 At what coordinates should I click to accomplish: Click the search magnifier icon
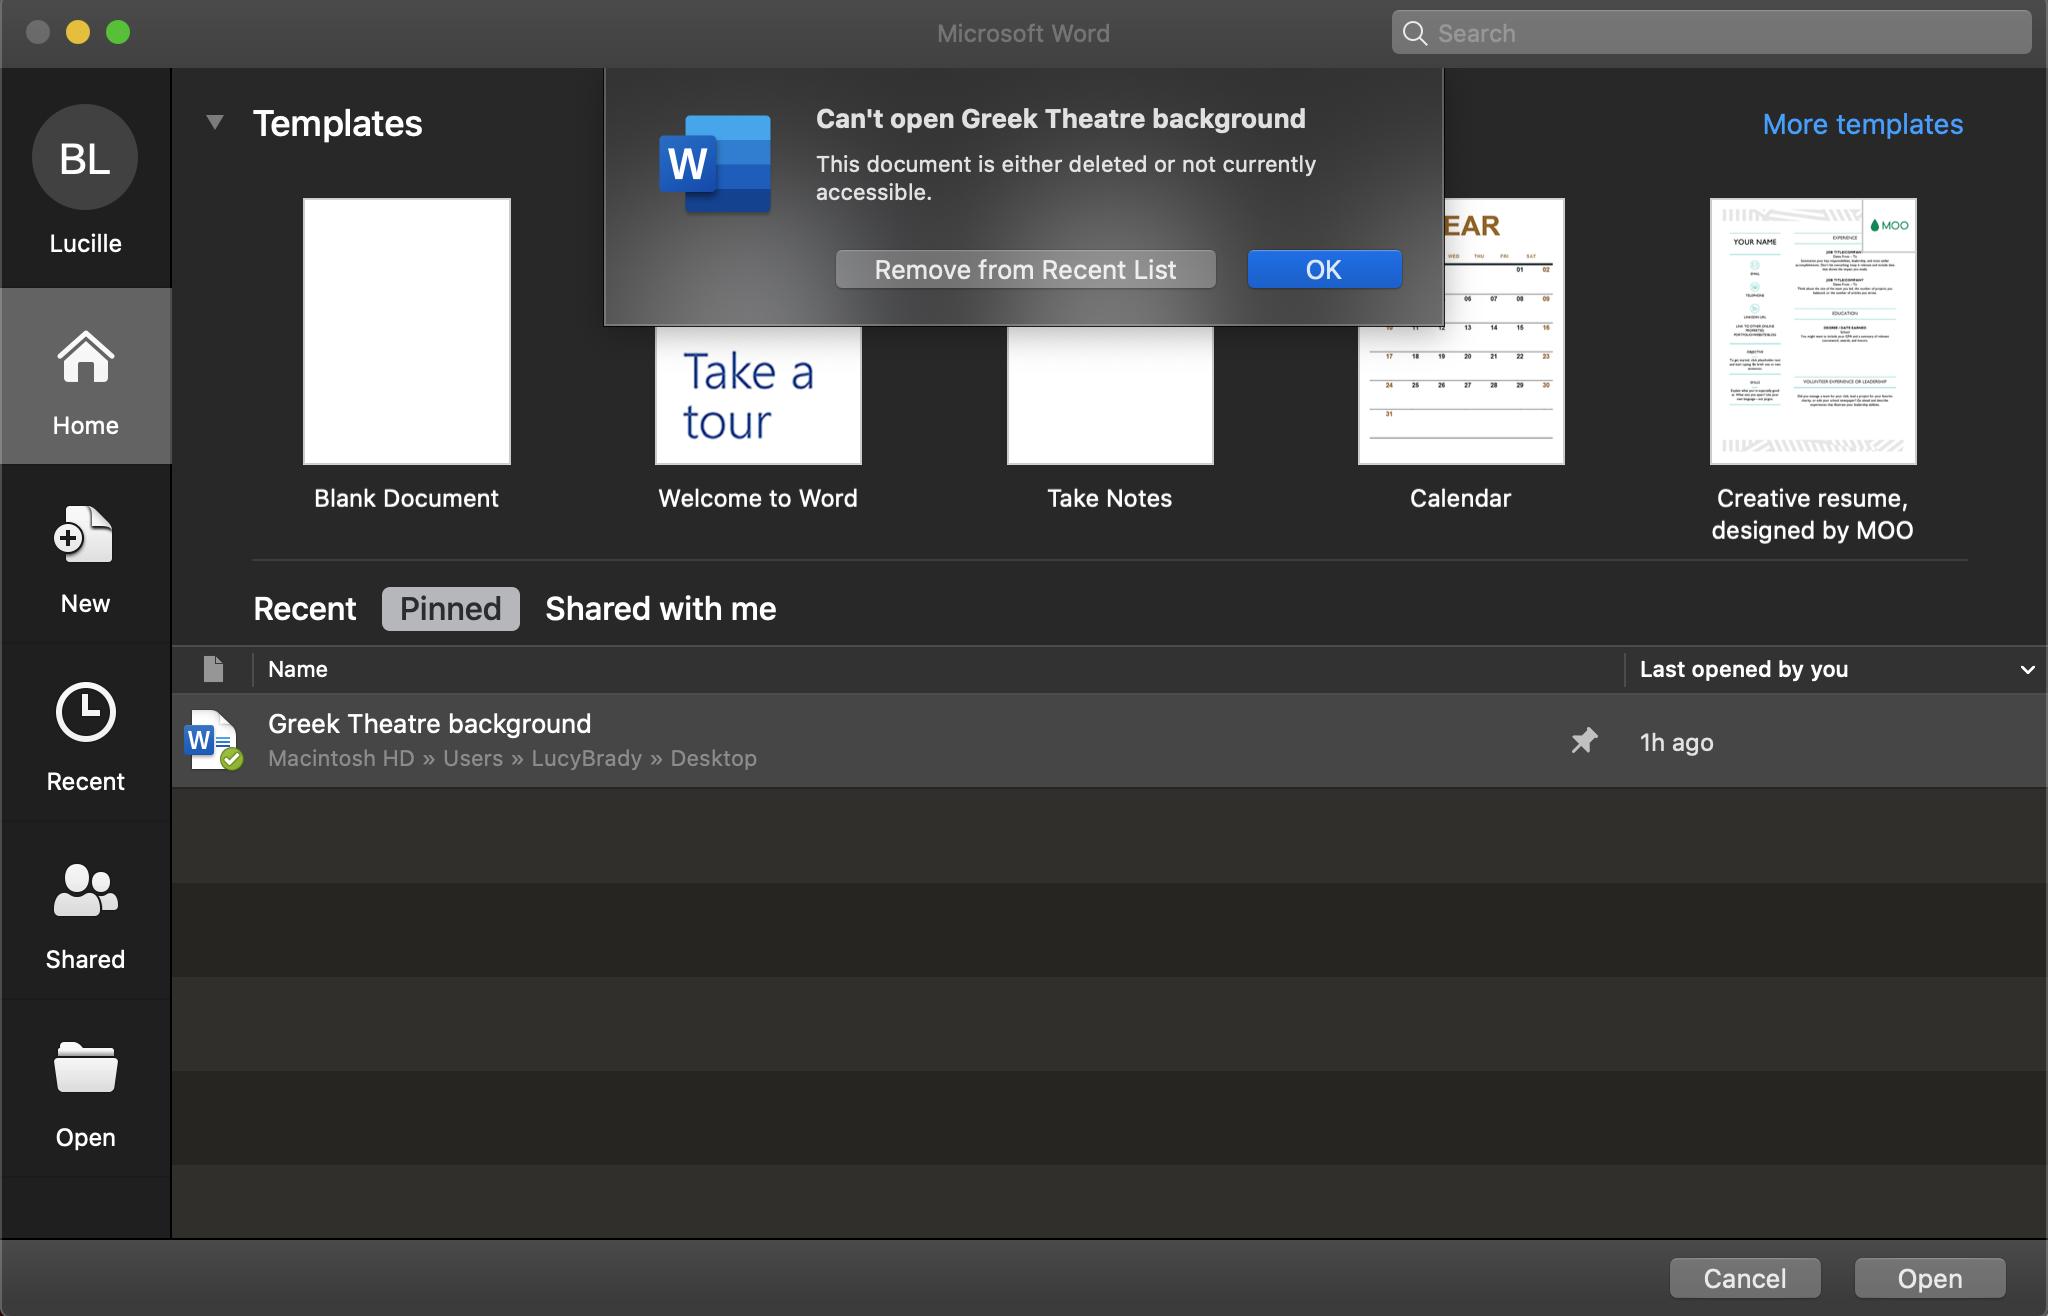(x=1414, y=33)
